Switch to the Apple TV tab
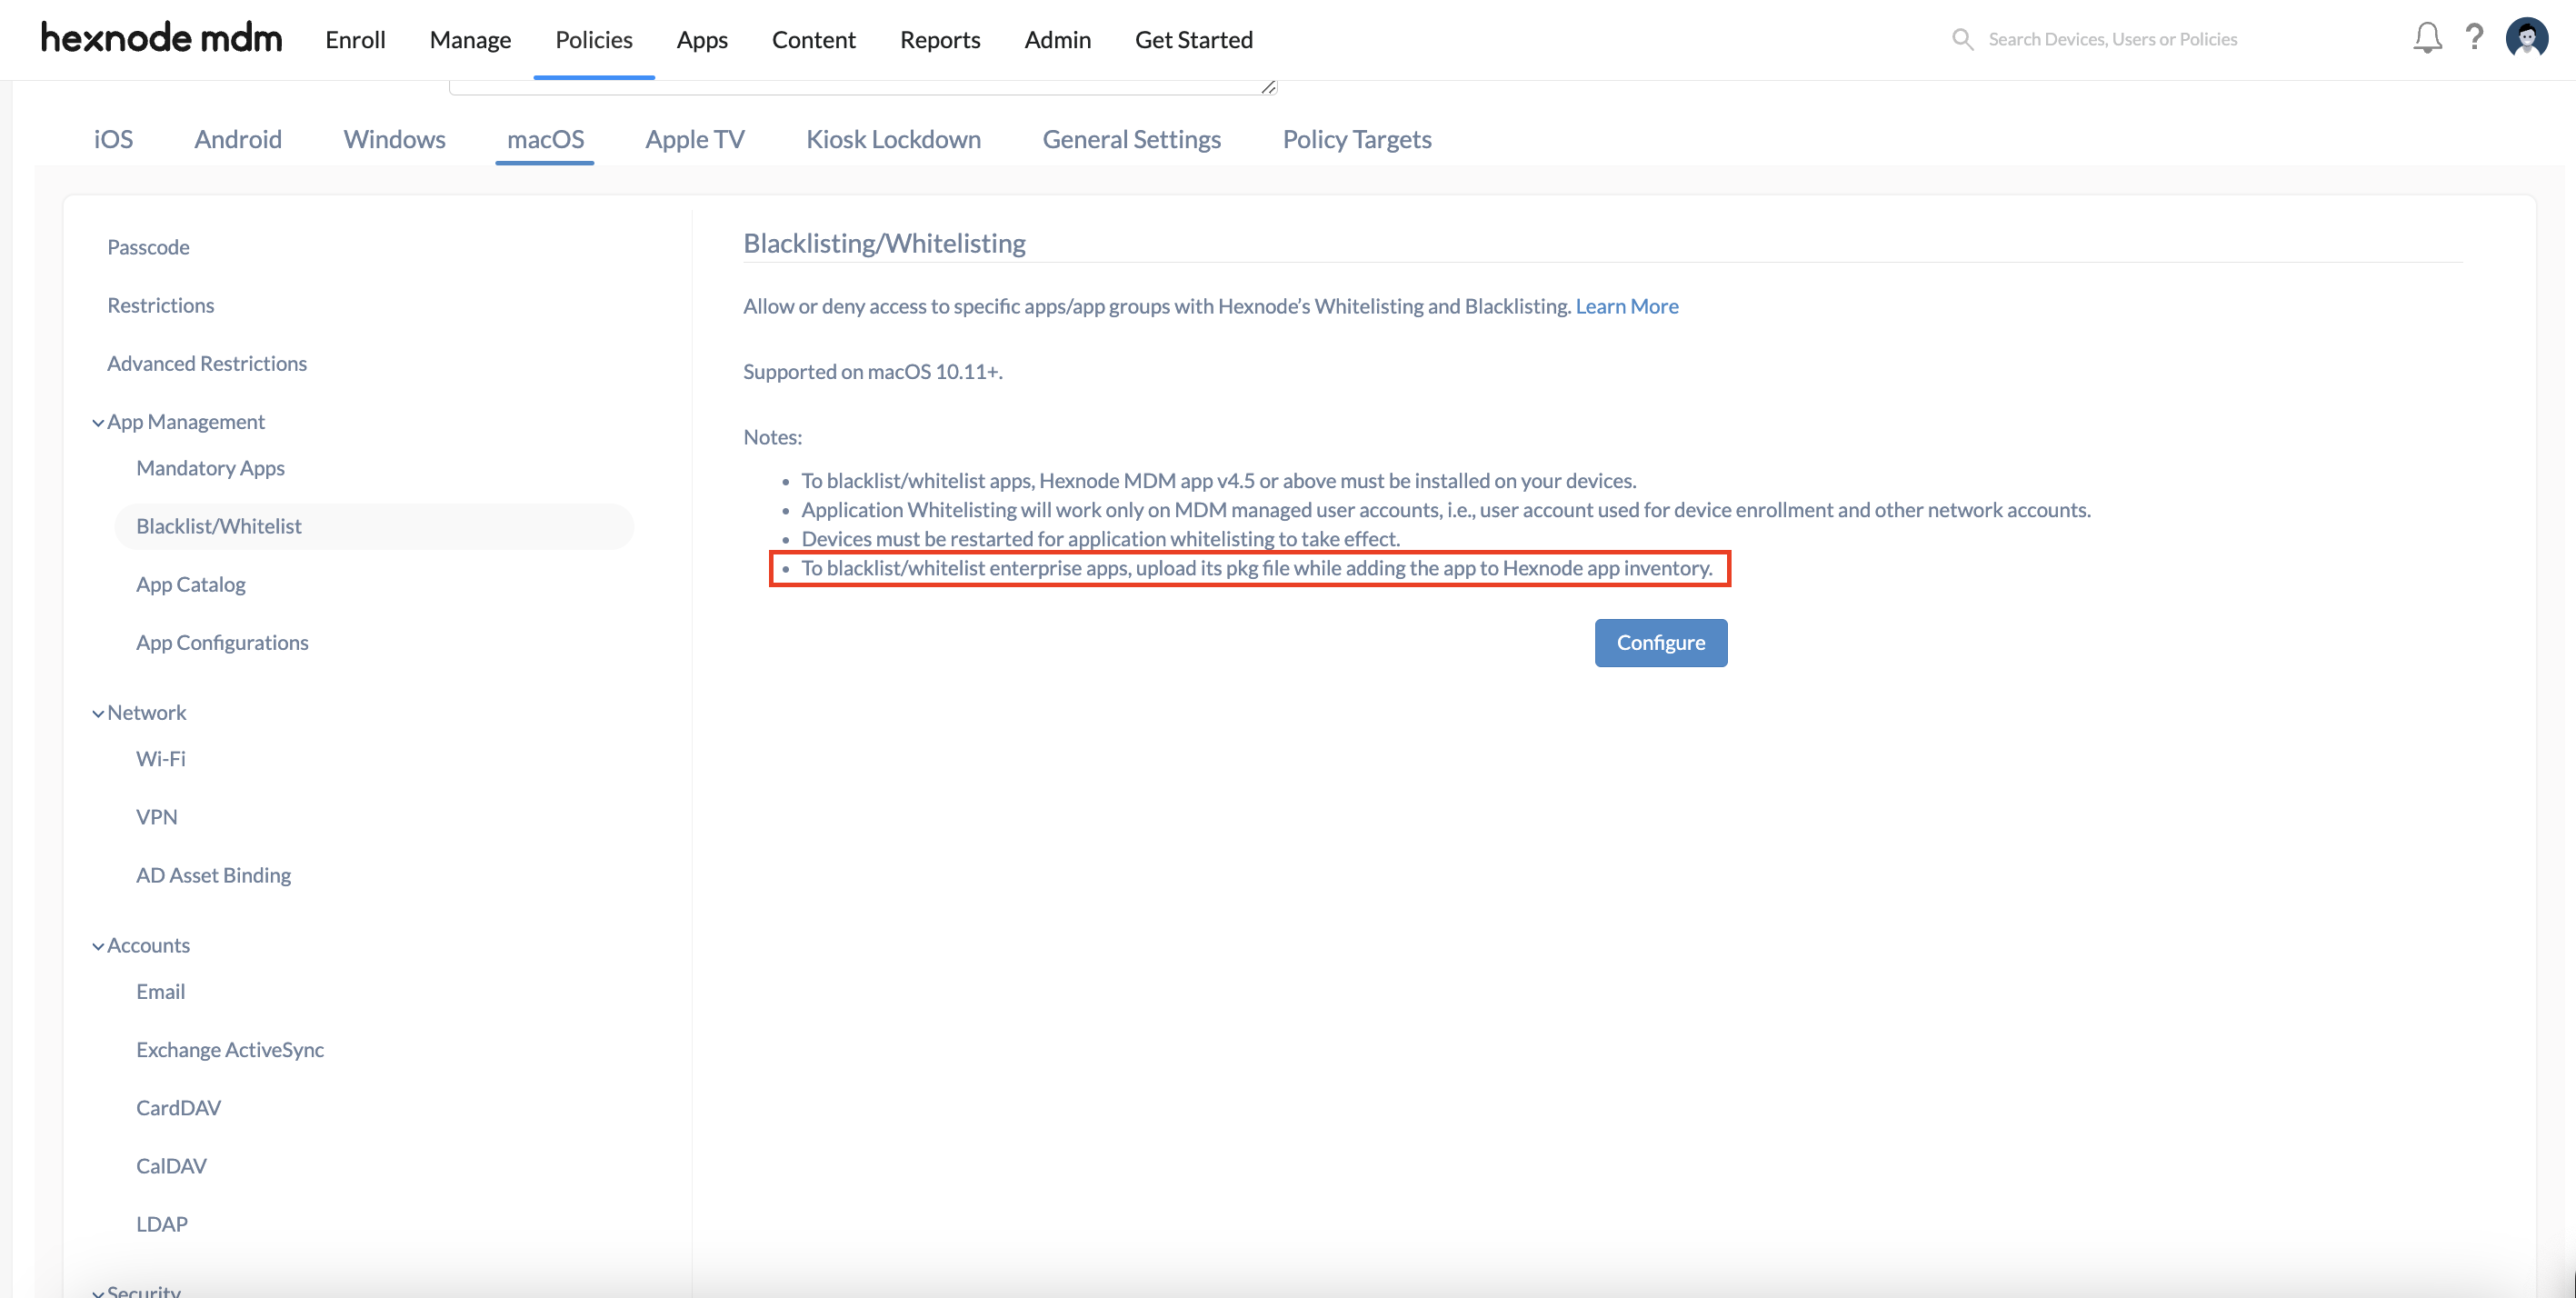This screenshot has height=1298, width=2576. point(695,139)
